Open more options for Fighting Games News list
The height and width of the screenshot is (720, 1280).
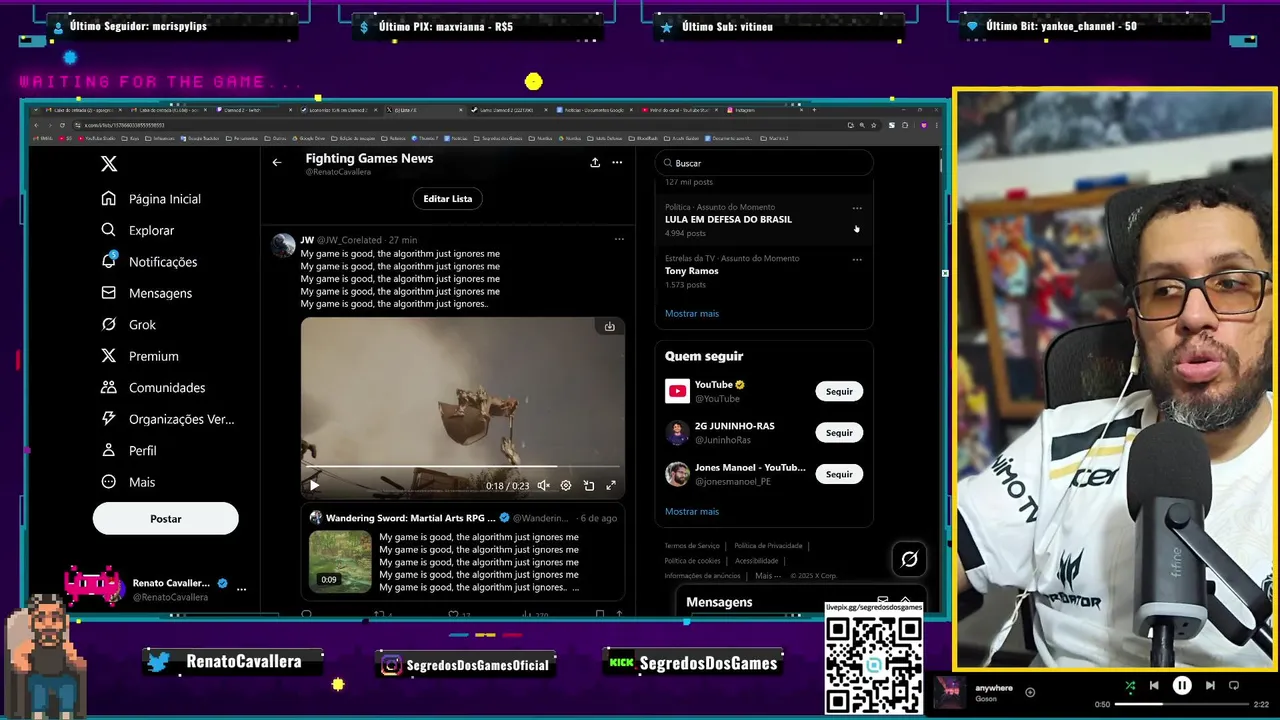(617, 162)
